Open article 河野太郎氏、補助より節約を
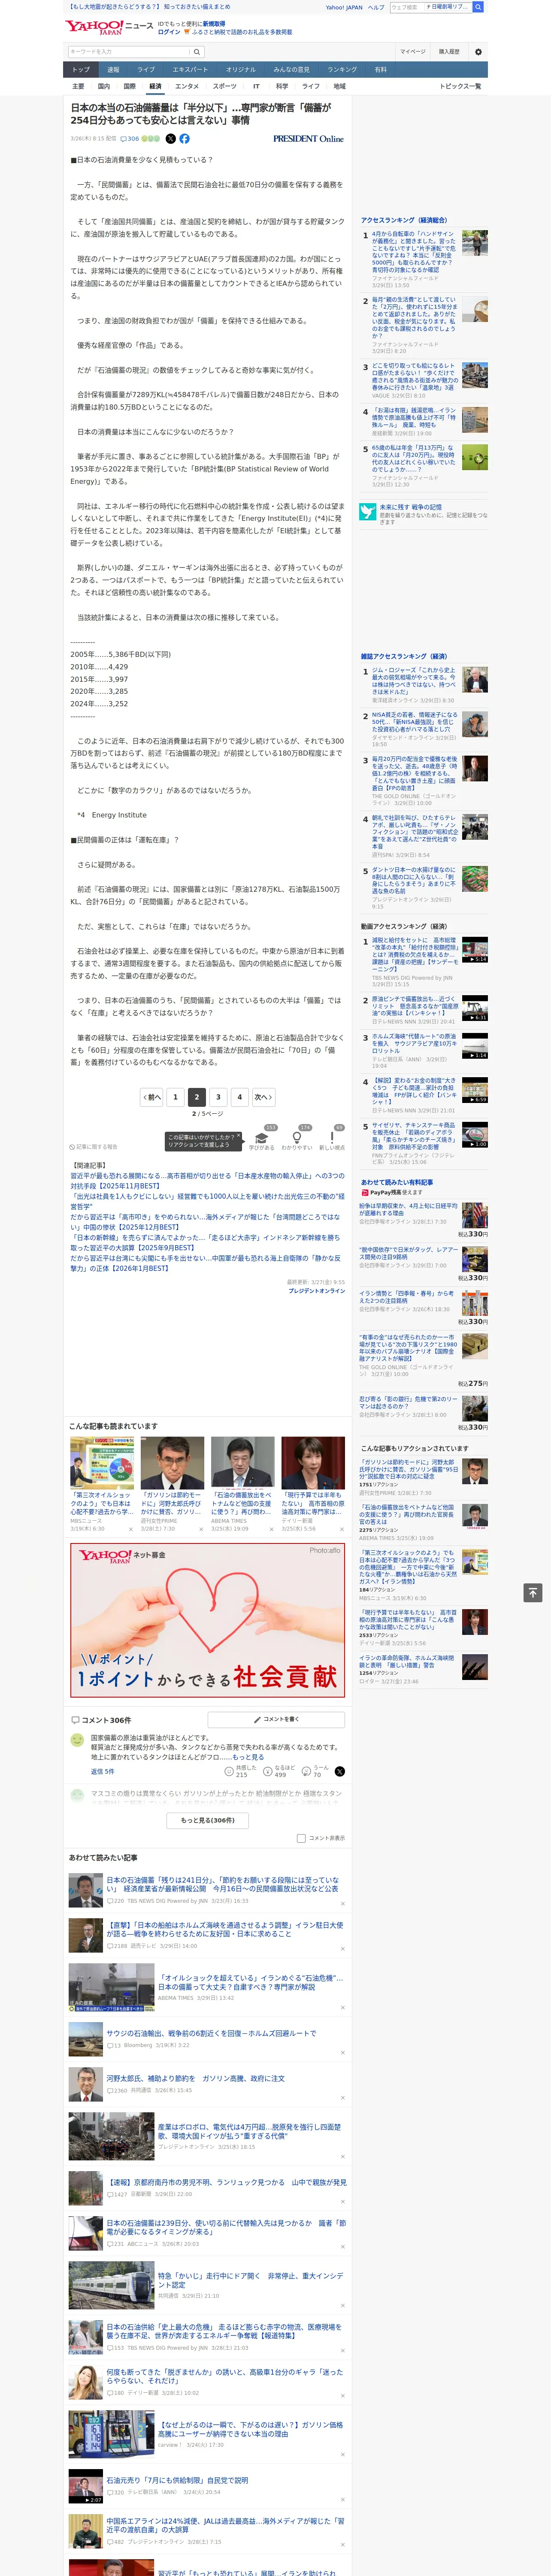This screenshot has width=551, height=2576. [196, 2077]
